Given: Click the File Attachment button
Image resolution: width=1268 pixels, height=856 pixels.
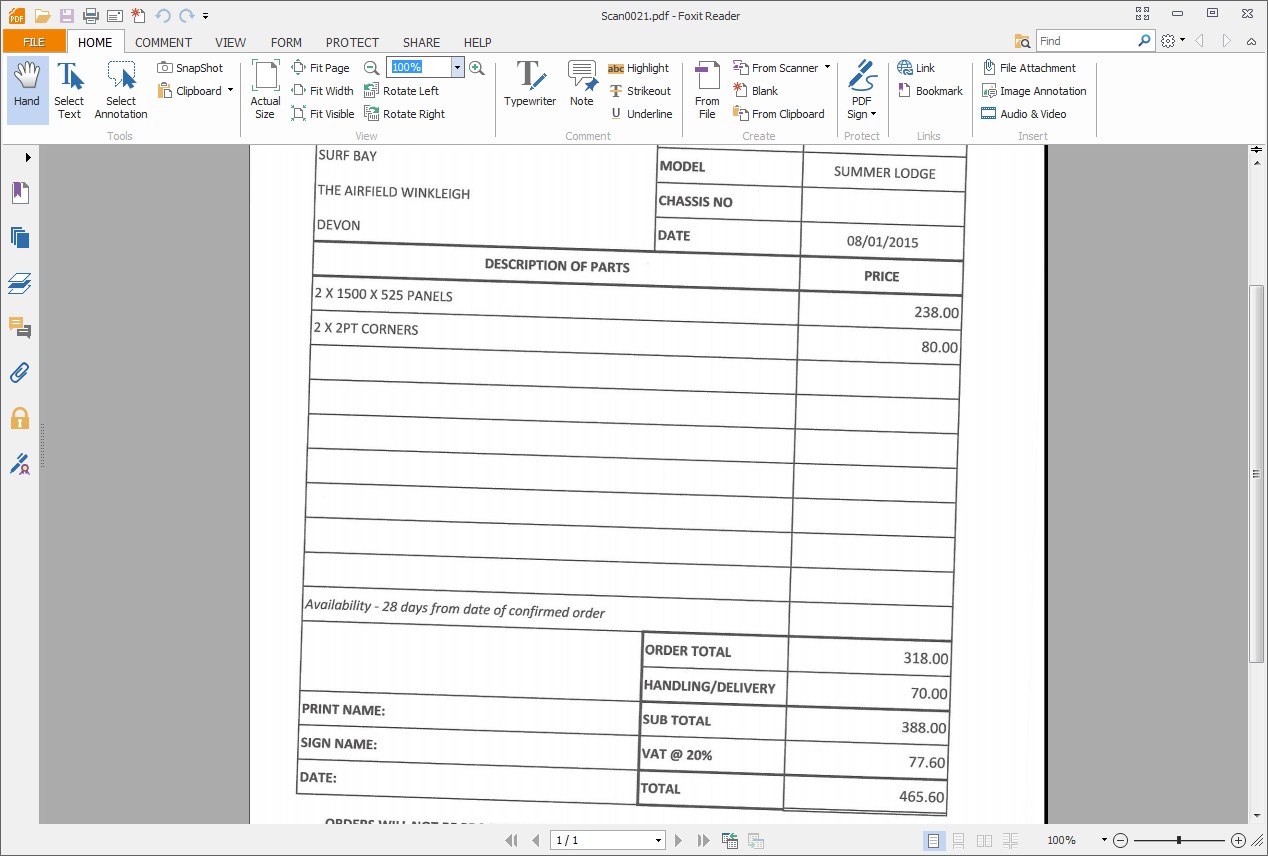Looking at the screenshot, I should pyautogui.click(x=1028, y=68).
